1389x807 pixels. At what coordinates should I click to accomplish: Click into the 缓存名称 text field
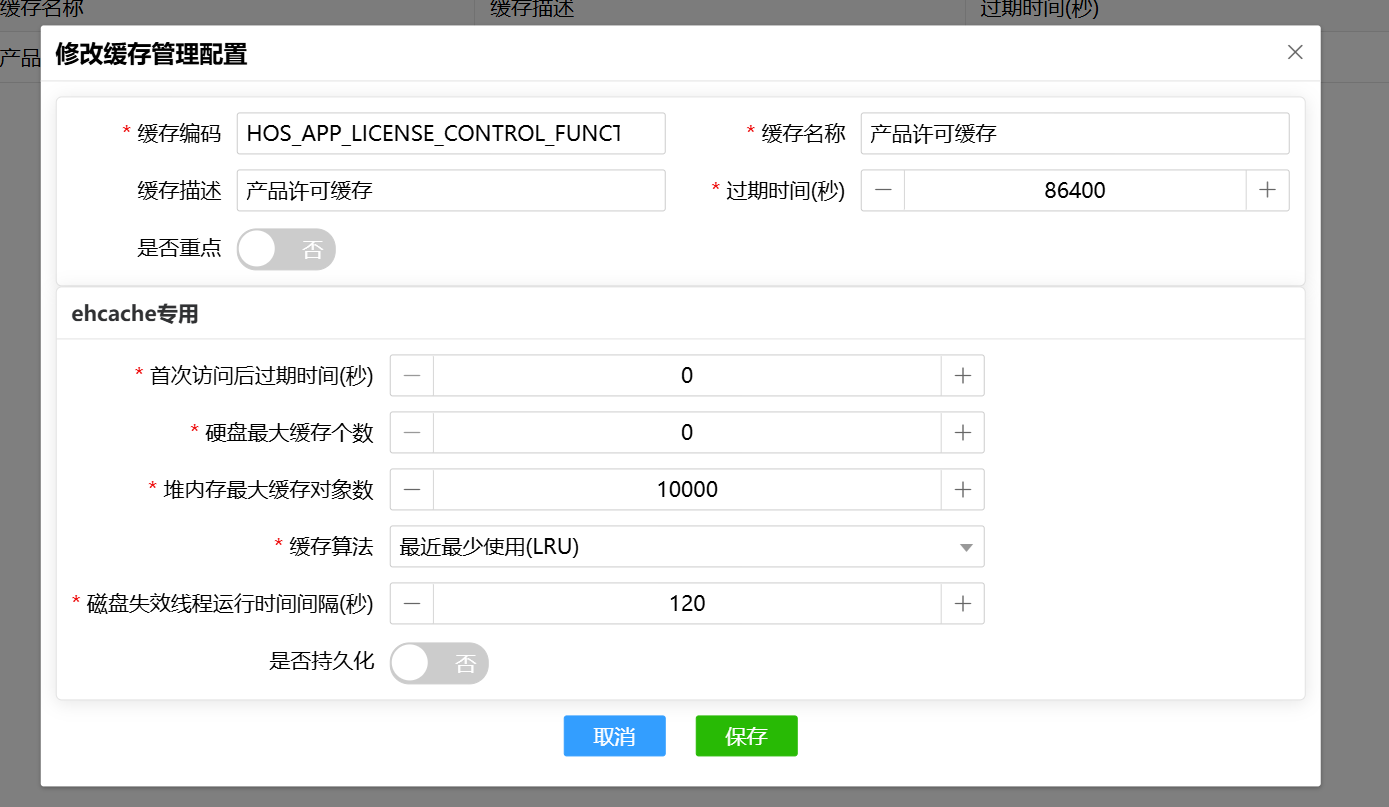[x=1074, y=134]
